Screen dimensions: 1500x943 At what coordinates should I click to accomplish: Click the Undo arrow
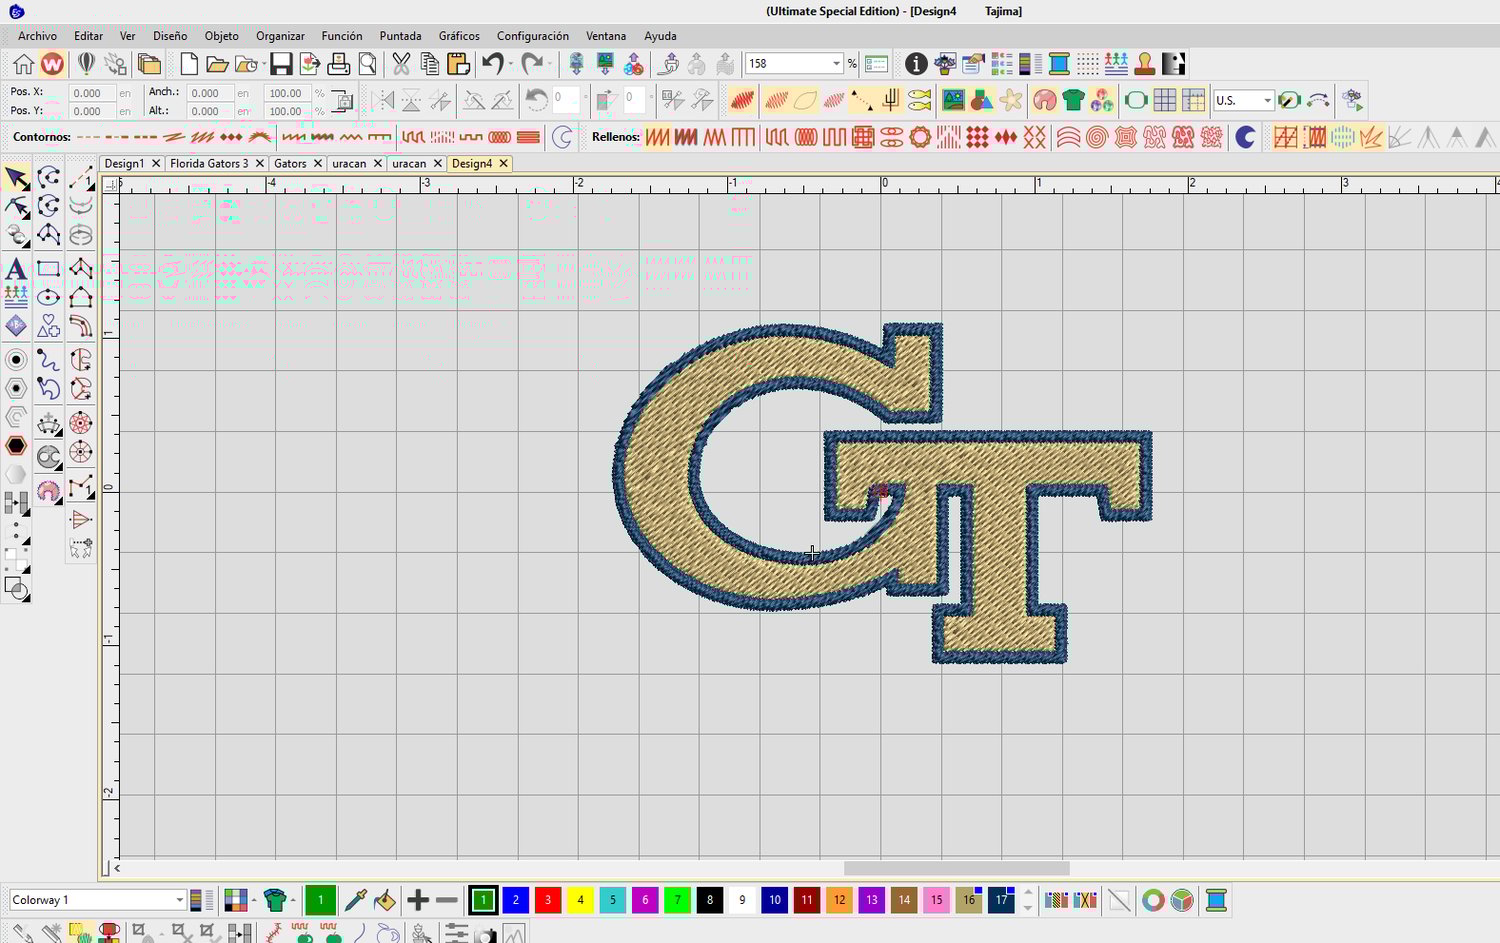point(492,64)
